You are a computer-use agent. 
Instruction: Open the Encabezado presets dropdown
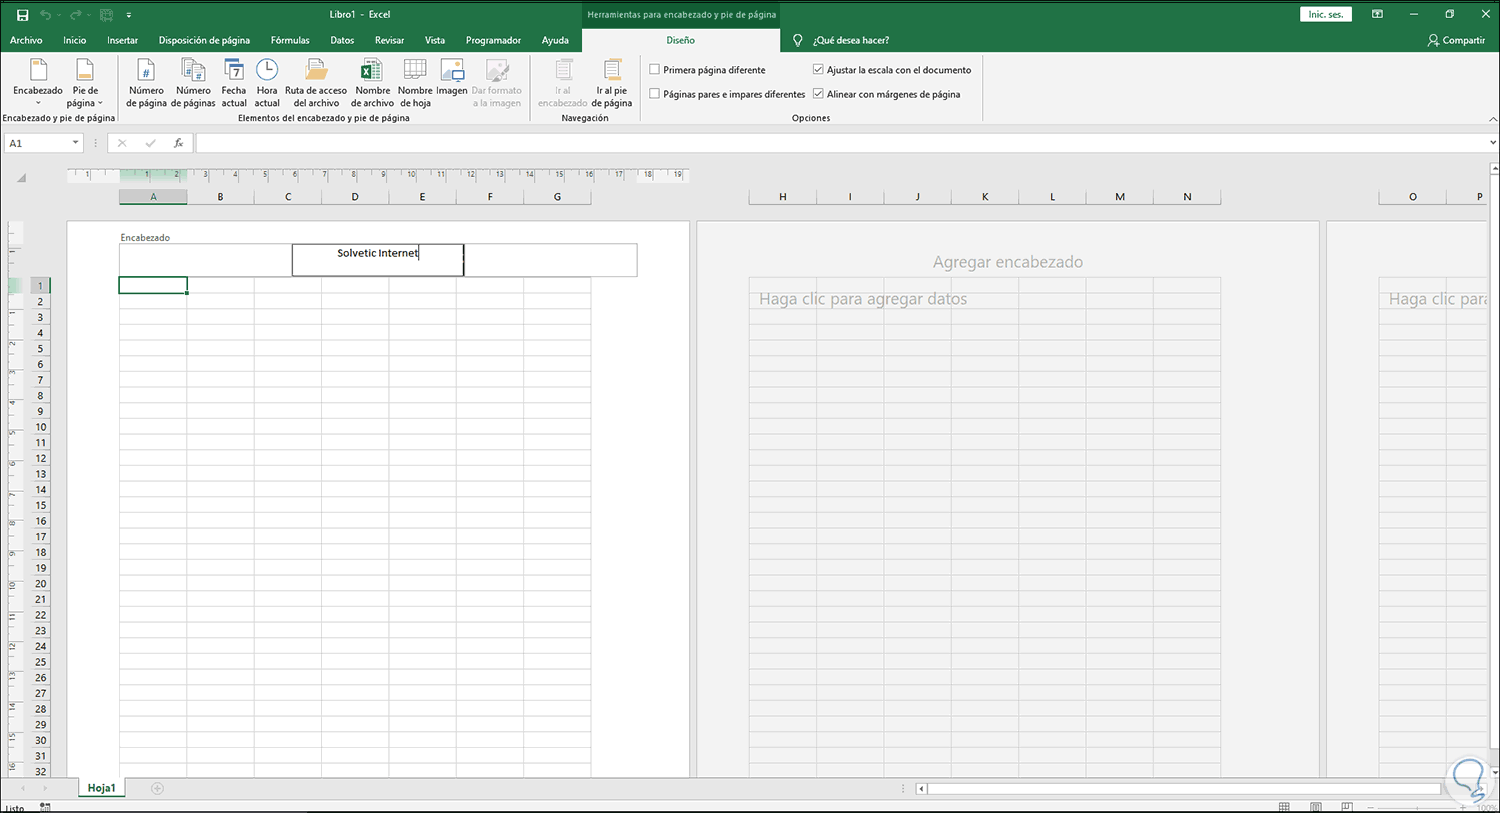click(38, 82)
